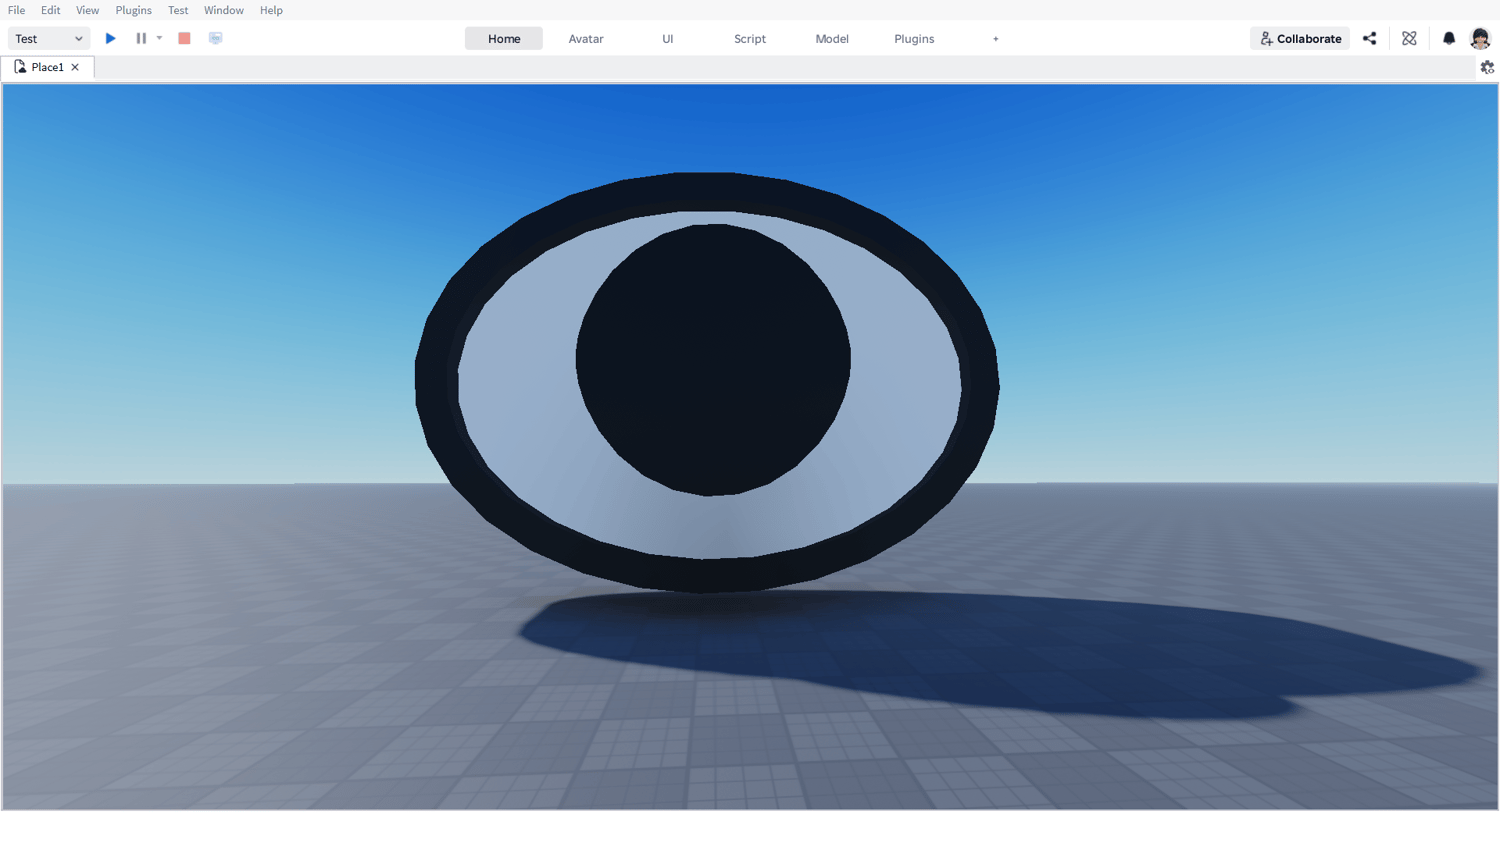
Task: Open the Window menu
Action: pyautogui.click(x=223, y=10)
